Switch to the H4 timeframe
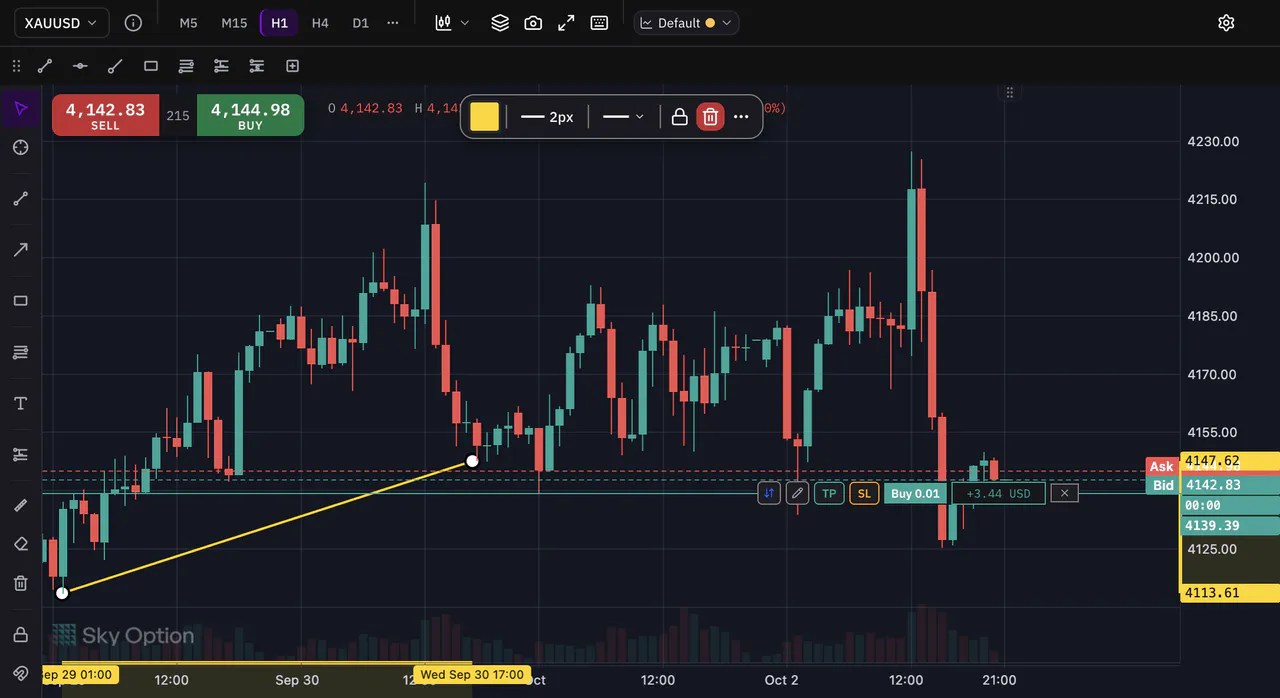Screen dimensions: 1280x698 pos(320,23)
